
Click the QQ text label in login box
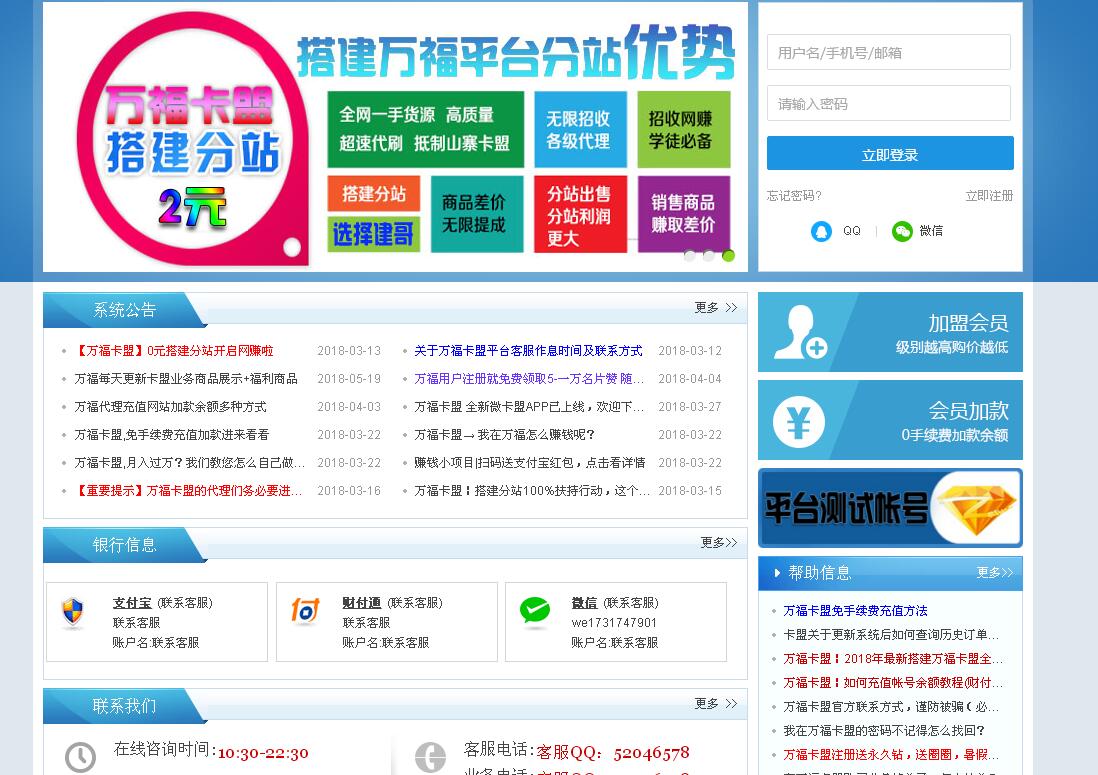[852, 231]
